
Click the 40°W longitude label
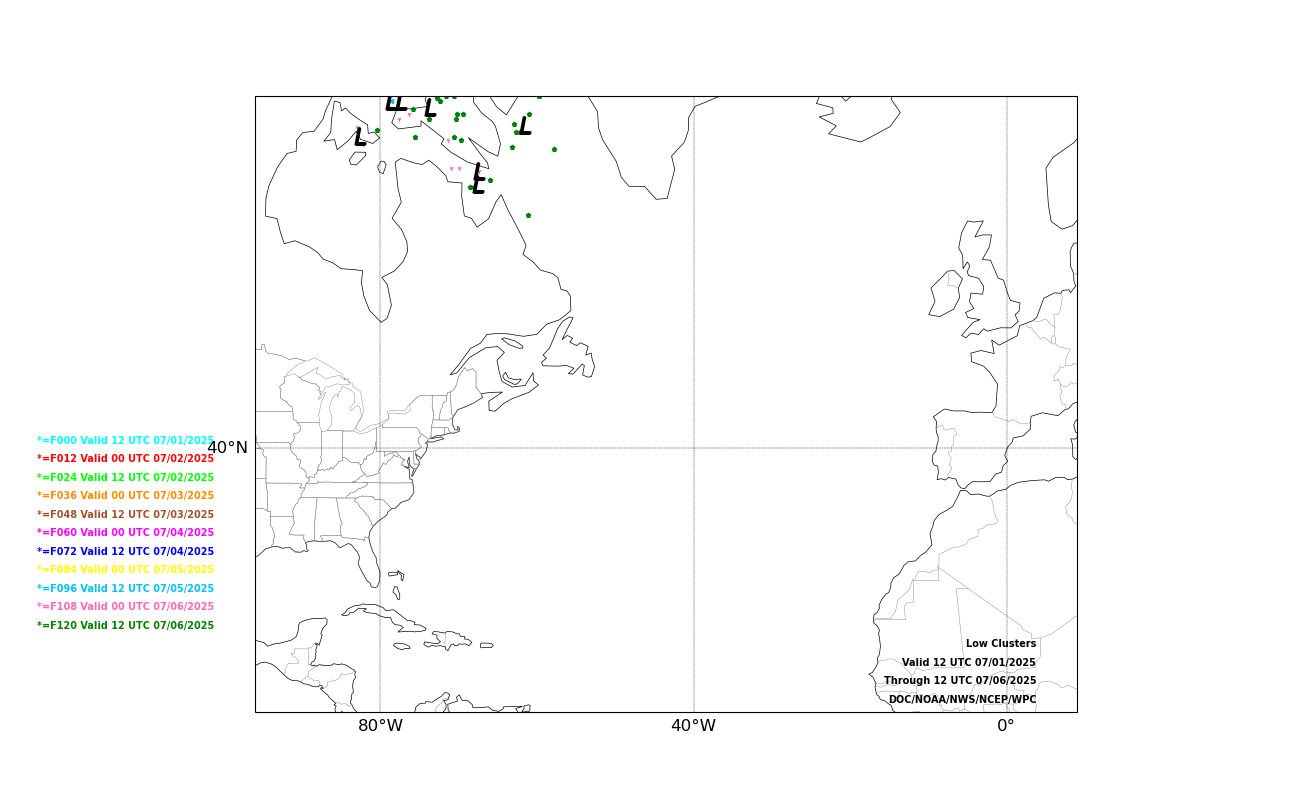click(x=693, y=726)
